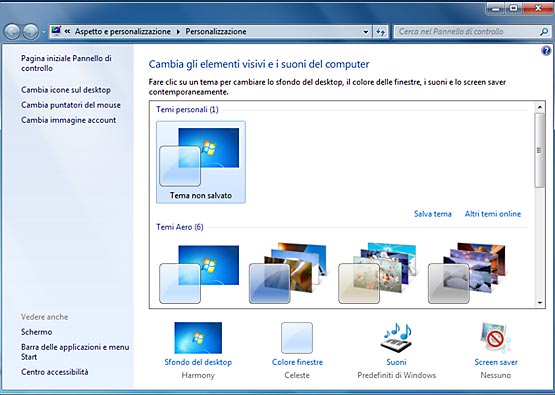Image resolution: width=555 pixels, height=395 pixels.
Task: Click the theme list scroll down arrow
Action: pyautogui.click(x=540, y=303)
